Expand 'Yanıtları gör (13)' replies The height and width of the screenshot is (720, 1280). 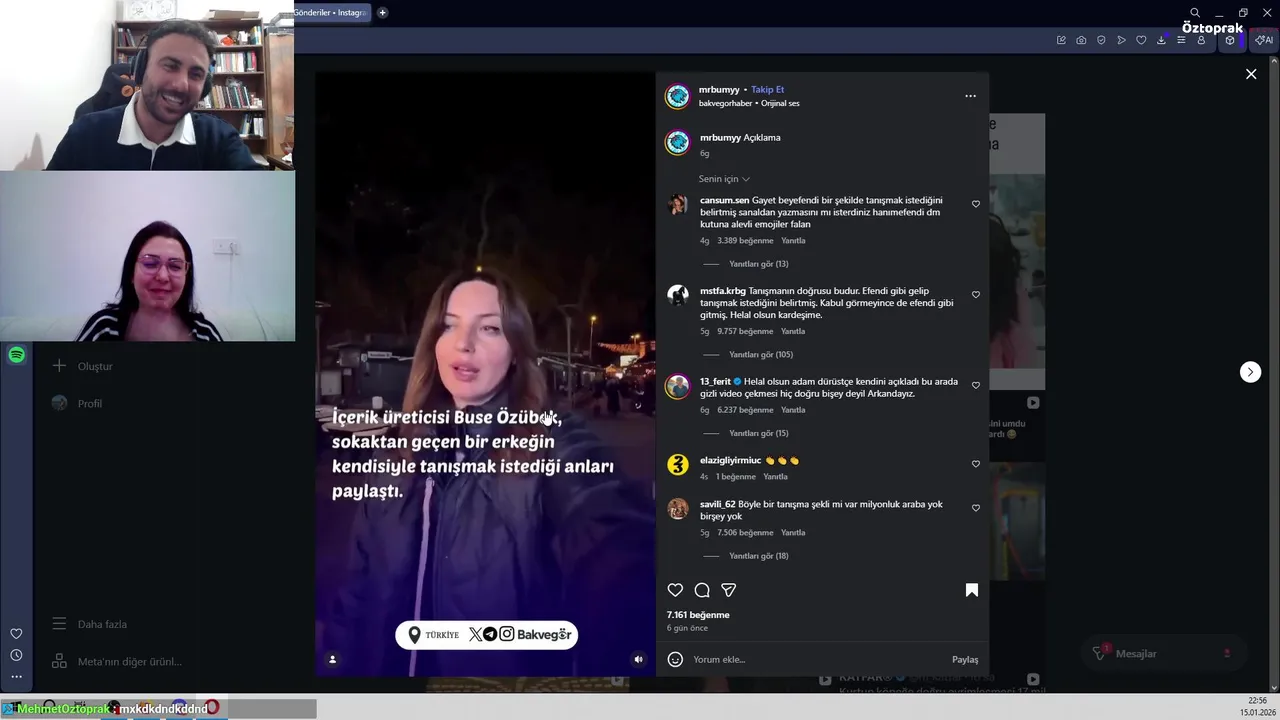click(758, 264)
